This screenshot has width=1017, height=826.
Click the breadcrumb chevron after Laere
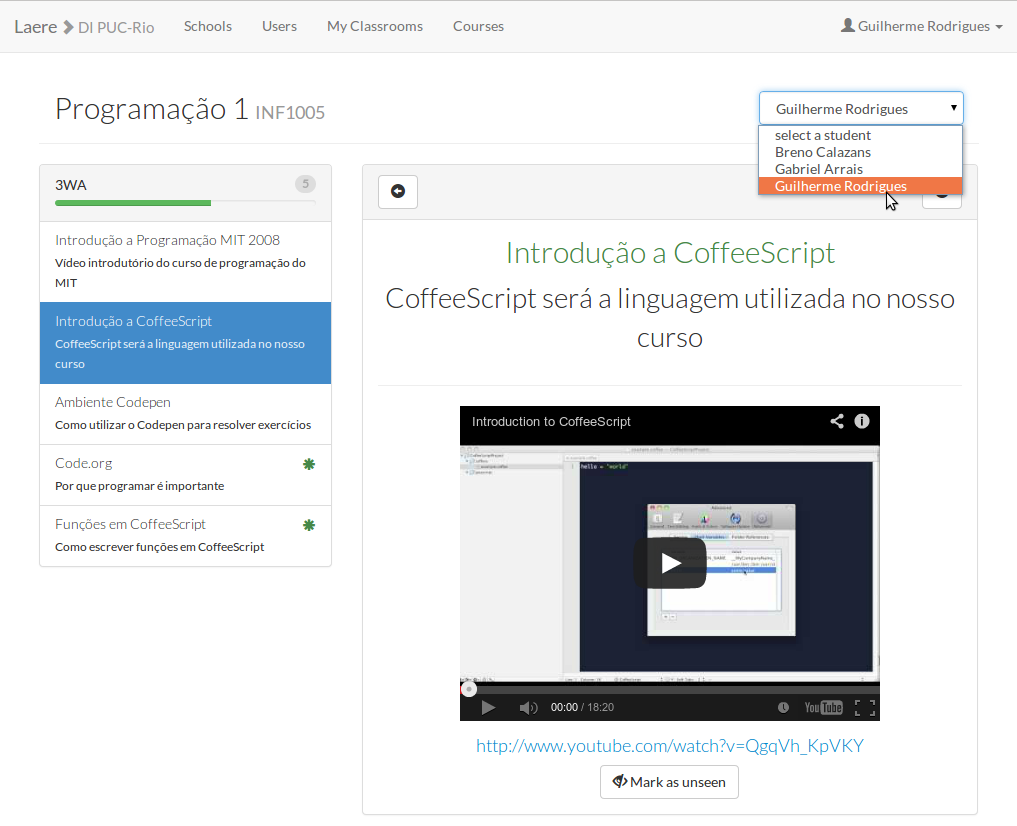[x=68, y=27]
